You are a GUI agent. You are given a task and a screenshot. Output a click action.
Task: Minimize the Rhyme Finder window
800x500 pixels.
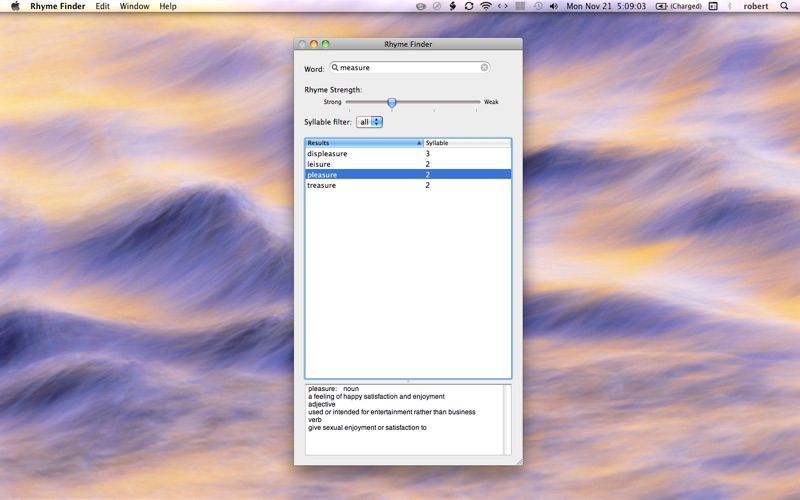click(314, 44)
